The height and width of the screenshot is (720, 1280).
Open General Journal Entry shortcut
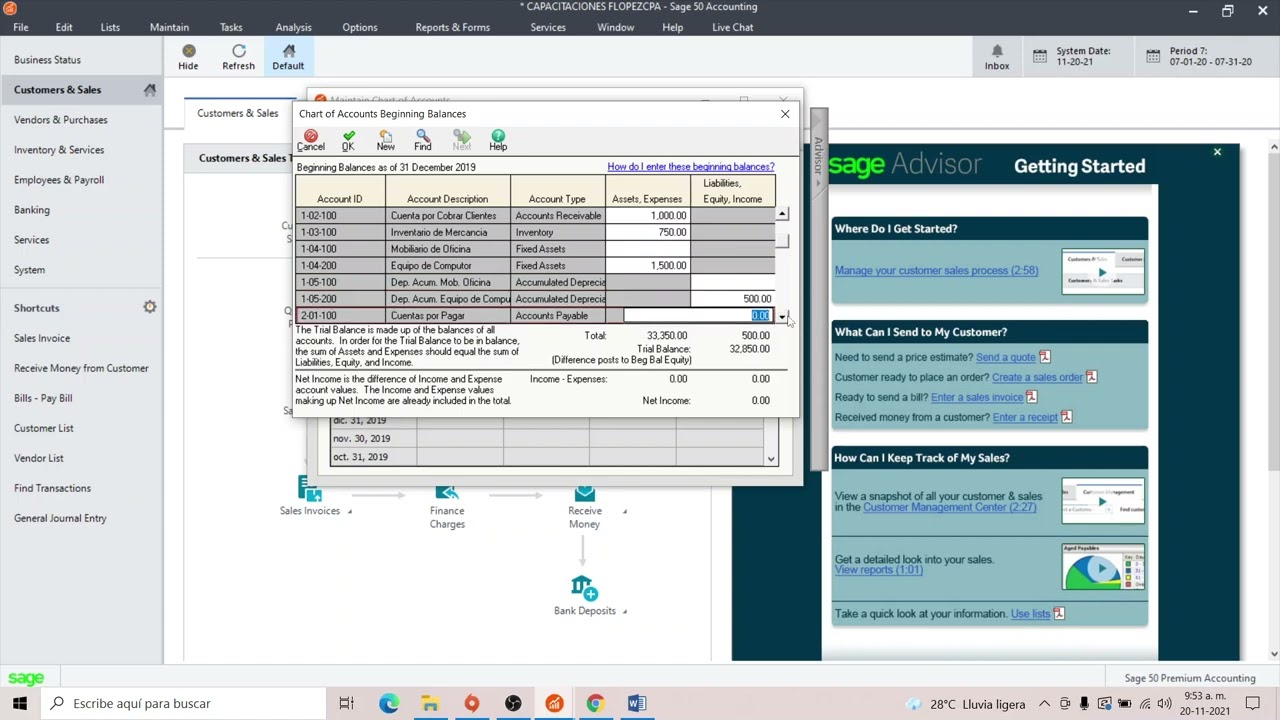click(x=60, y=518)
